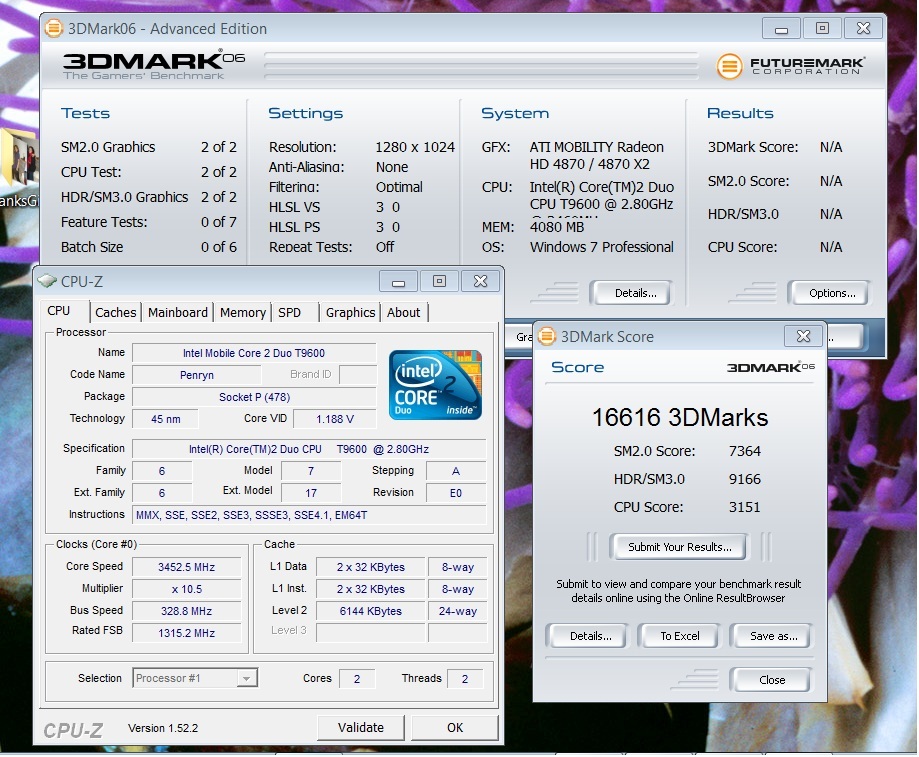Export the score with To Excel
919x757 pixels.
click(x=680, y=636)
